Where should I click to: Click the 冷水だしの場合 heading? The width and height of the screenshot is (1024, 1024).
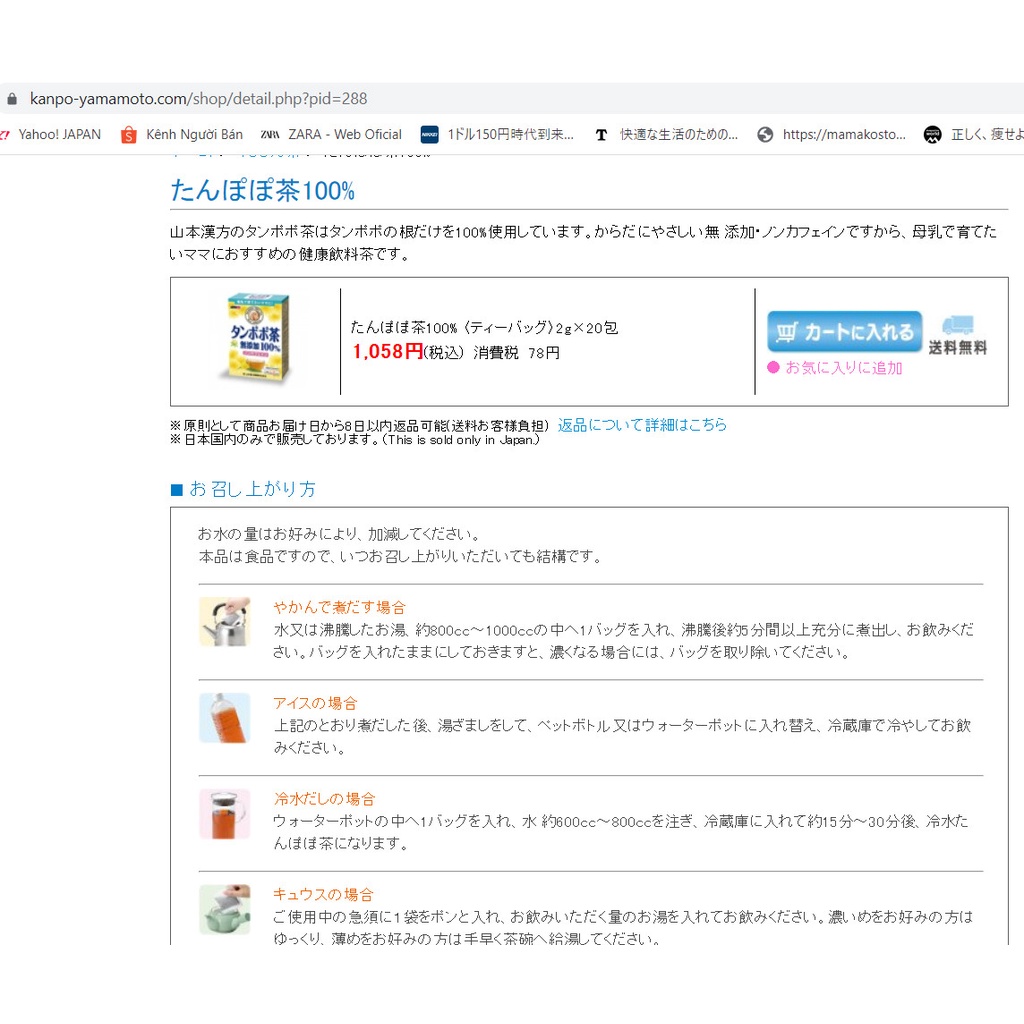point(325,799)
